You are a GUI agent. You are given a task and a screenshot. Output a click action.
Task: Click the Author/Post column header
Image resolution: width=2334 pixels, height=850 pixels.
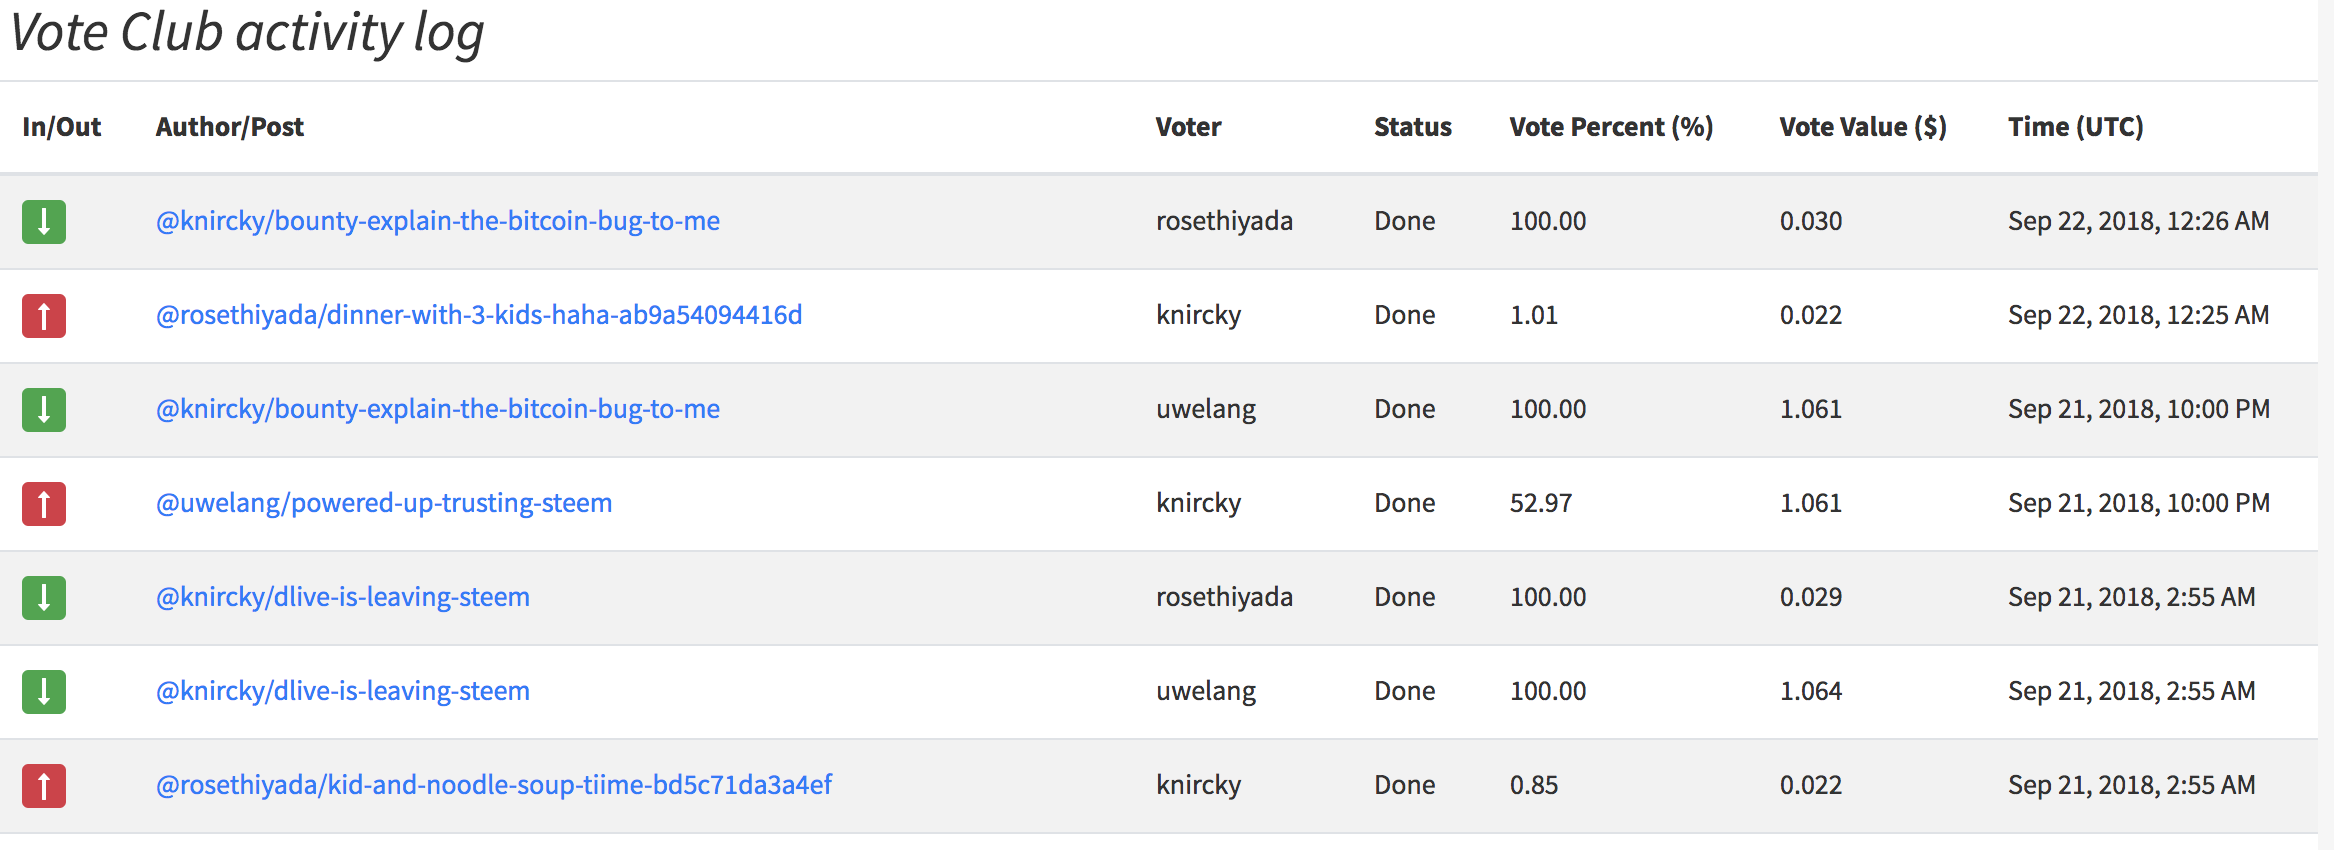click(229, 127)
